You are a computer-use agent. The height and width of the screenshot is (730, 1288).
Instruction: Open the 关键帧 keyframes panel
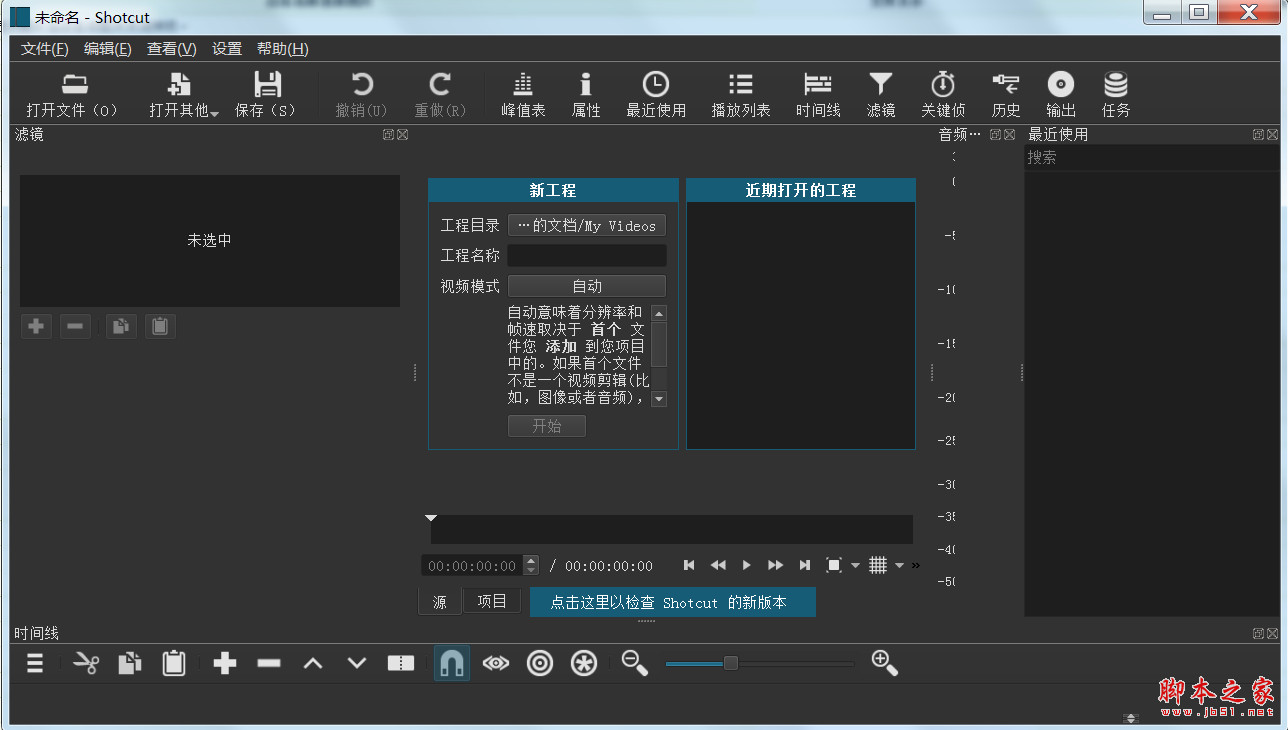(x=942, y=93)
